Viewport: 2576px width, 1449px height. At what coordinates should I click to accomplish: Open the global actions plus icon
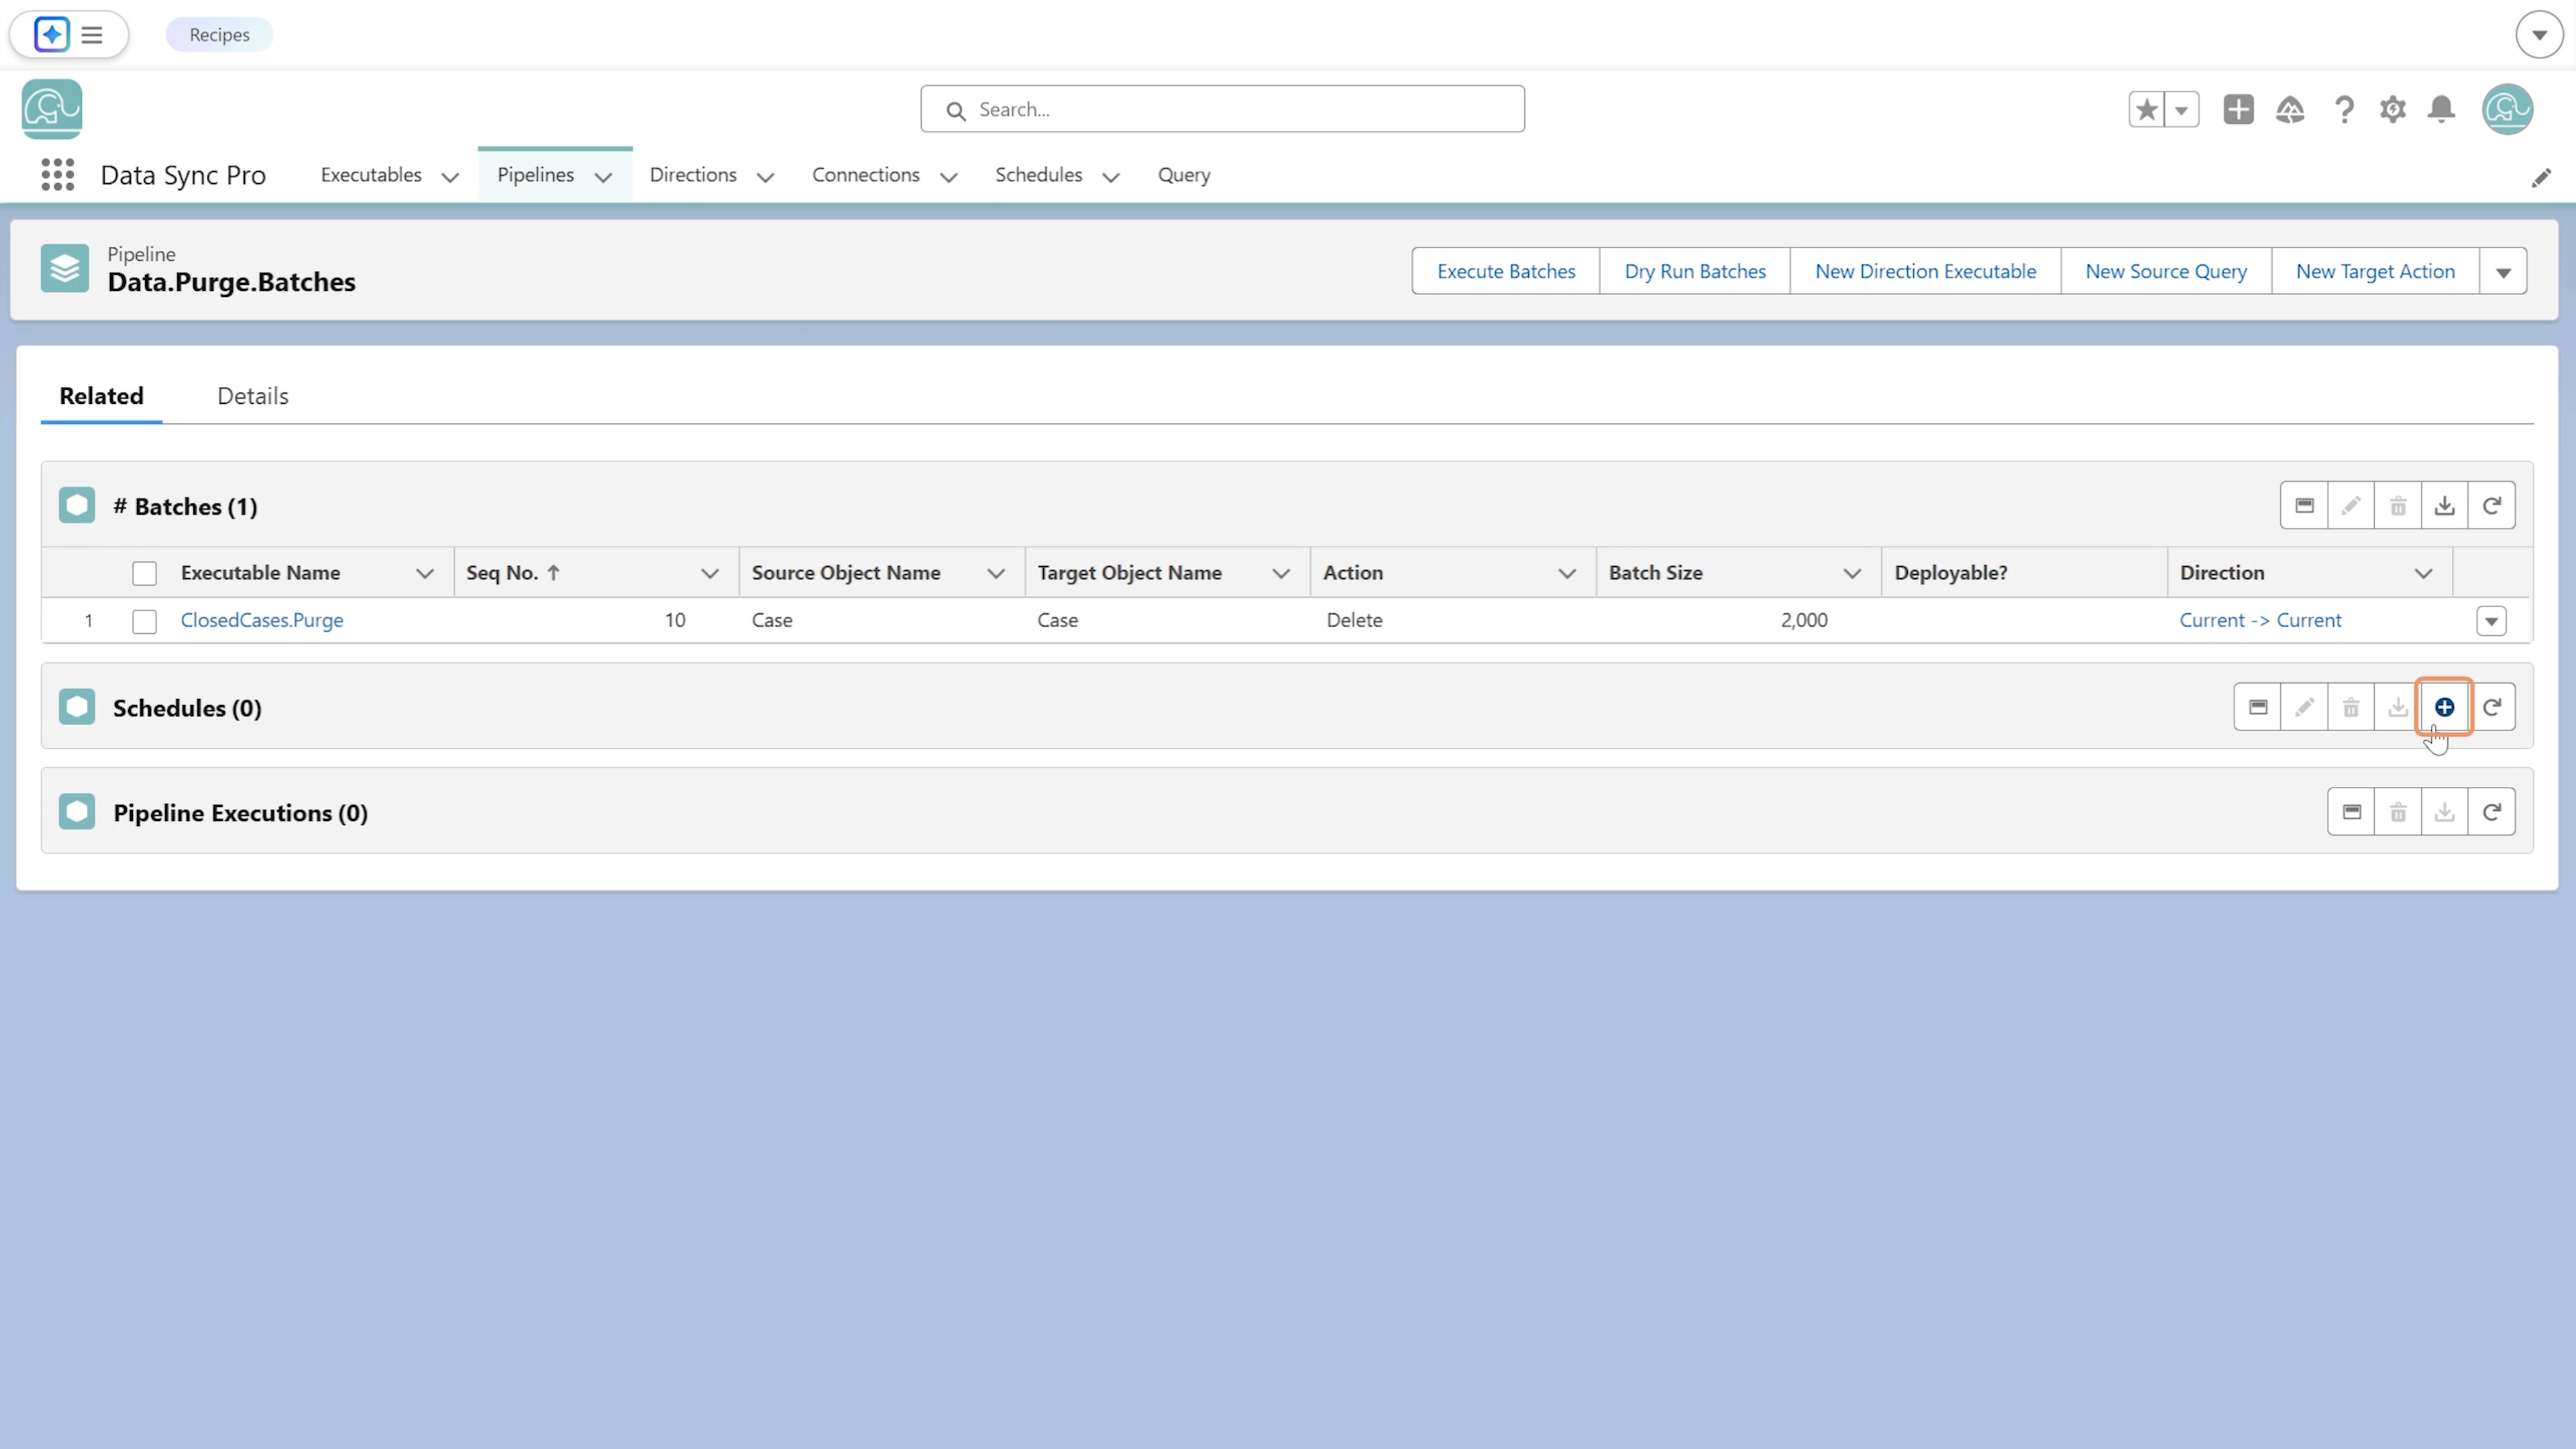pyautogui.click(x=2238, y=109)
